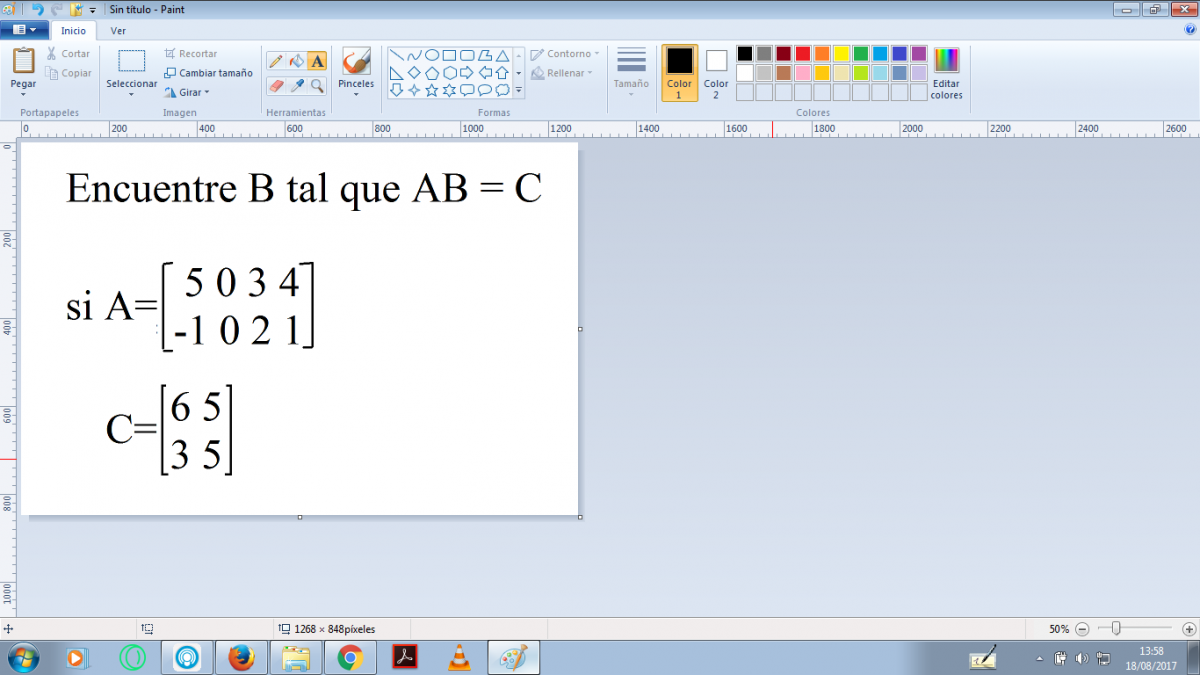Open Editar colores dialog
The width and height of the screenshot is (1200, 675).
(946, 73)
